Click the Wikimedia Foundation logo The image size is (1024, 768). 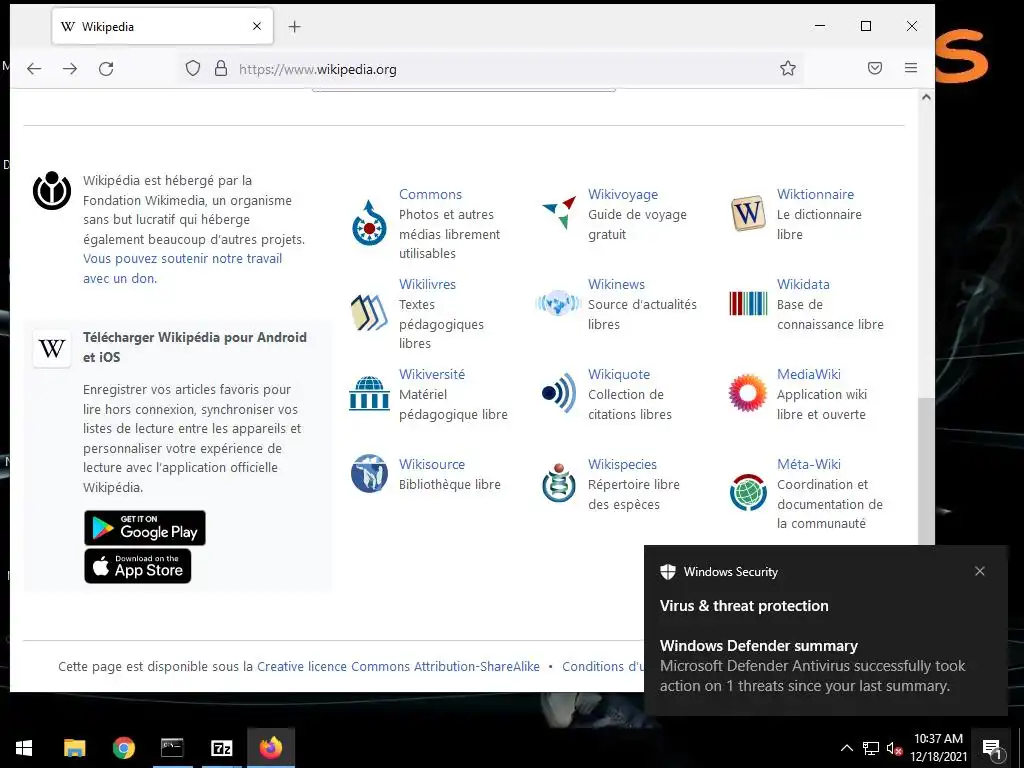(x=52, y=191)
